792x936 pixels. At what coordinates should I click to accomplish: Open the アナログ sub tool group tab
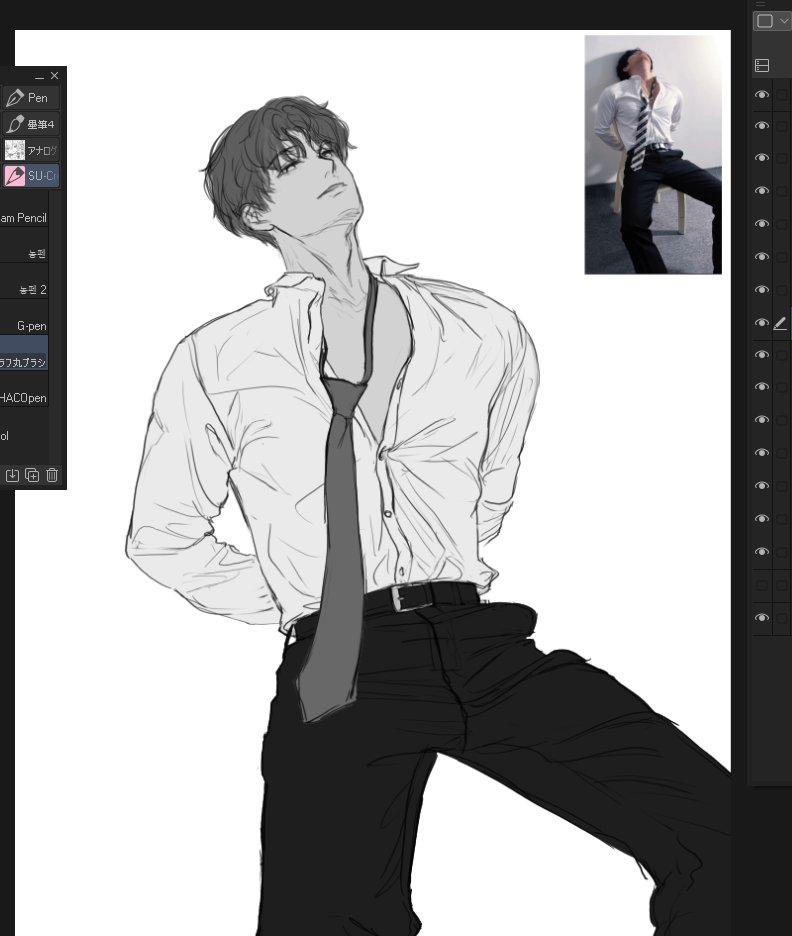coord(30,150)
